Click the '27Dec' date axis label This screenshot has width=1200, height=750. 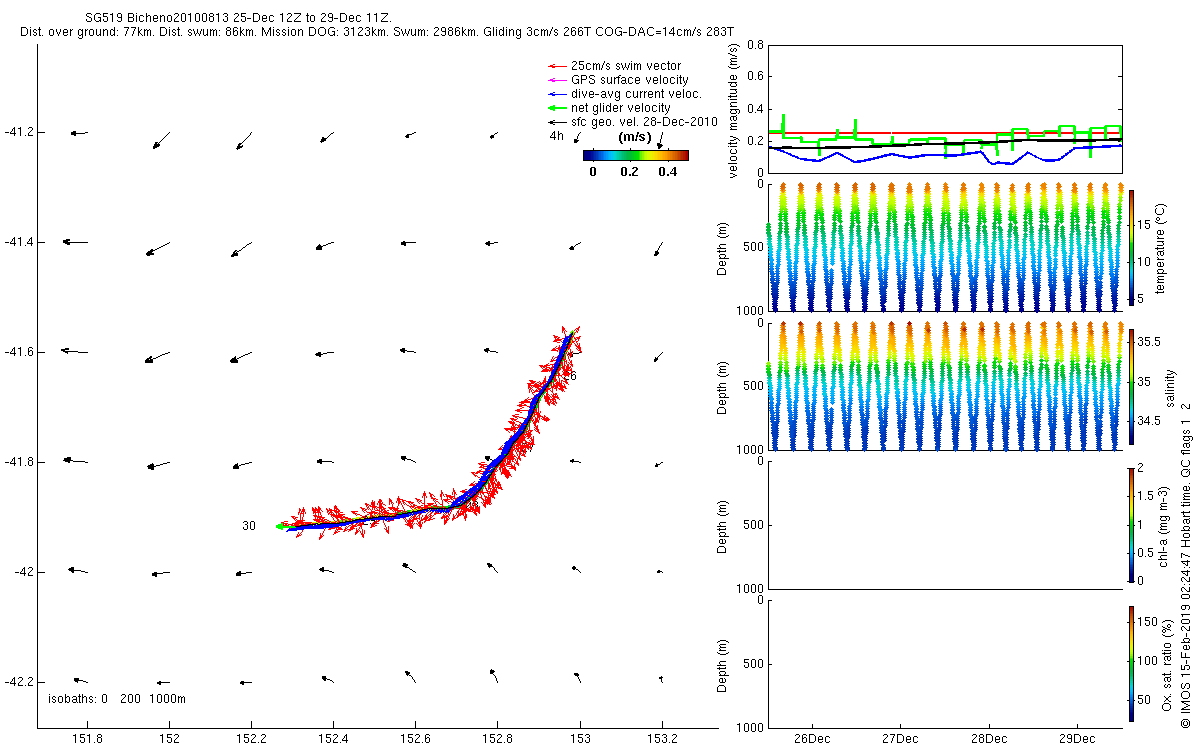[900, 740]
